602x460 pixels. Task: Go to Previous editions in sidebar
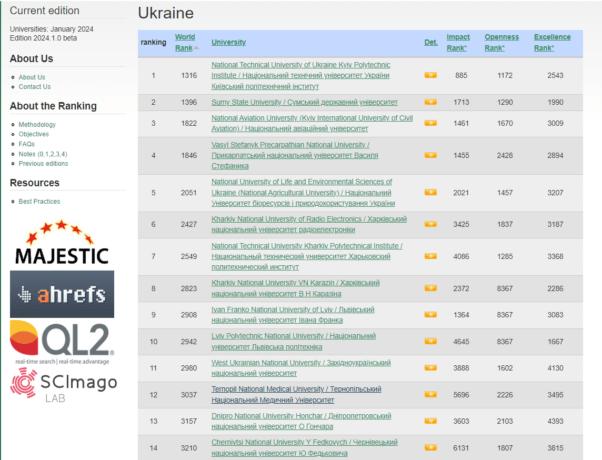[x=45, y=163]
